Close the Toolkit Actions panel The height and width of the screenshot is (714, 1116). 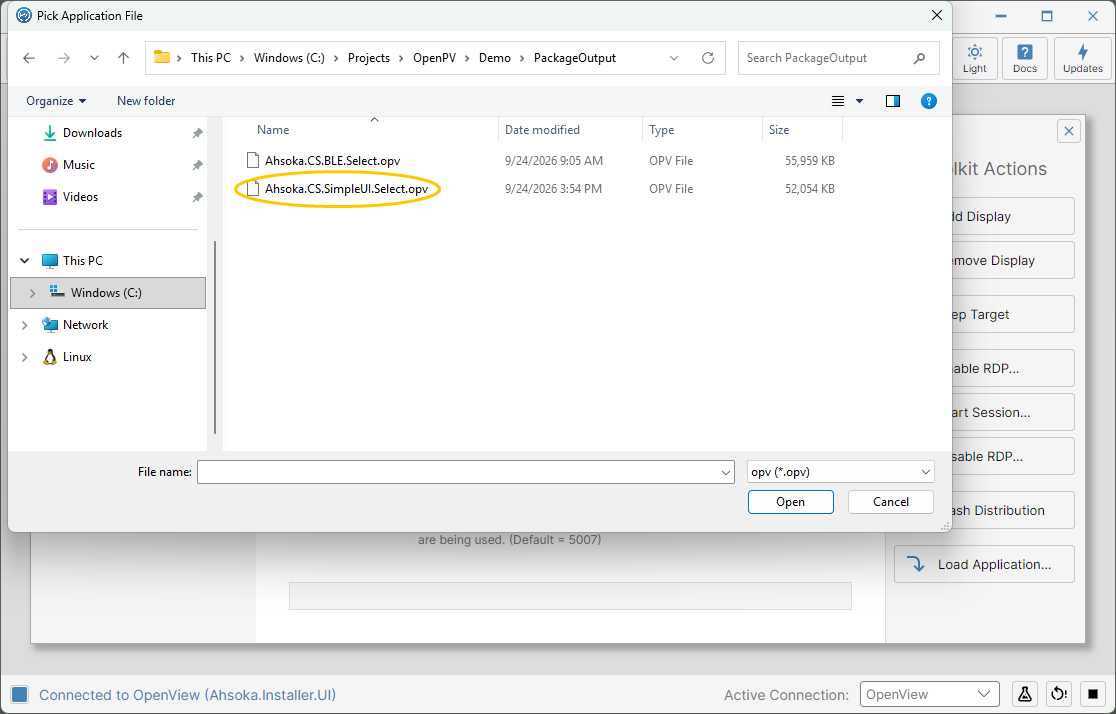(1068, 131)
